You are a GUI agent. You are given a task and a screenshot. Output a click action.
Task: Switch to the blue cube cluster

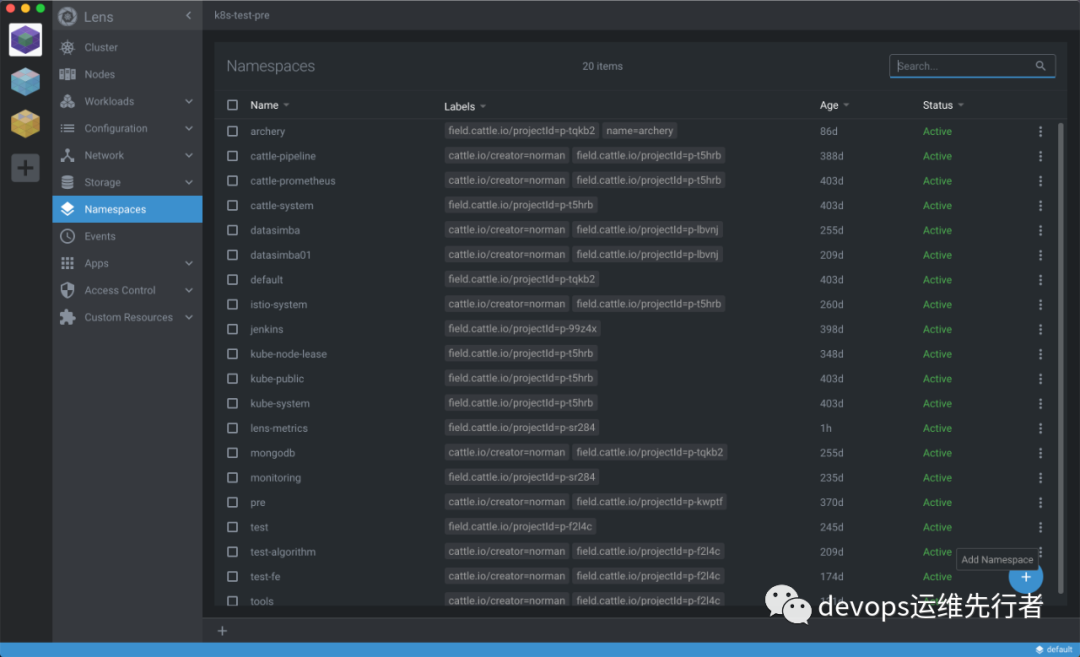tap(25, 82)
